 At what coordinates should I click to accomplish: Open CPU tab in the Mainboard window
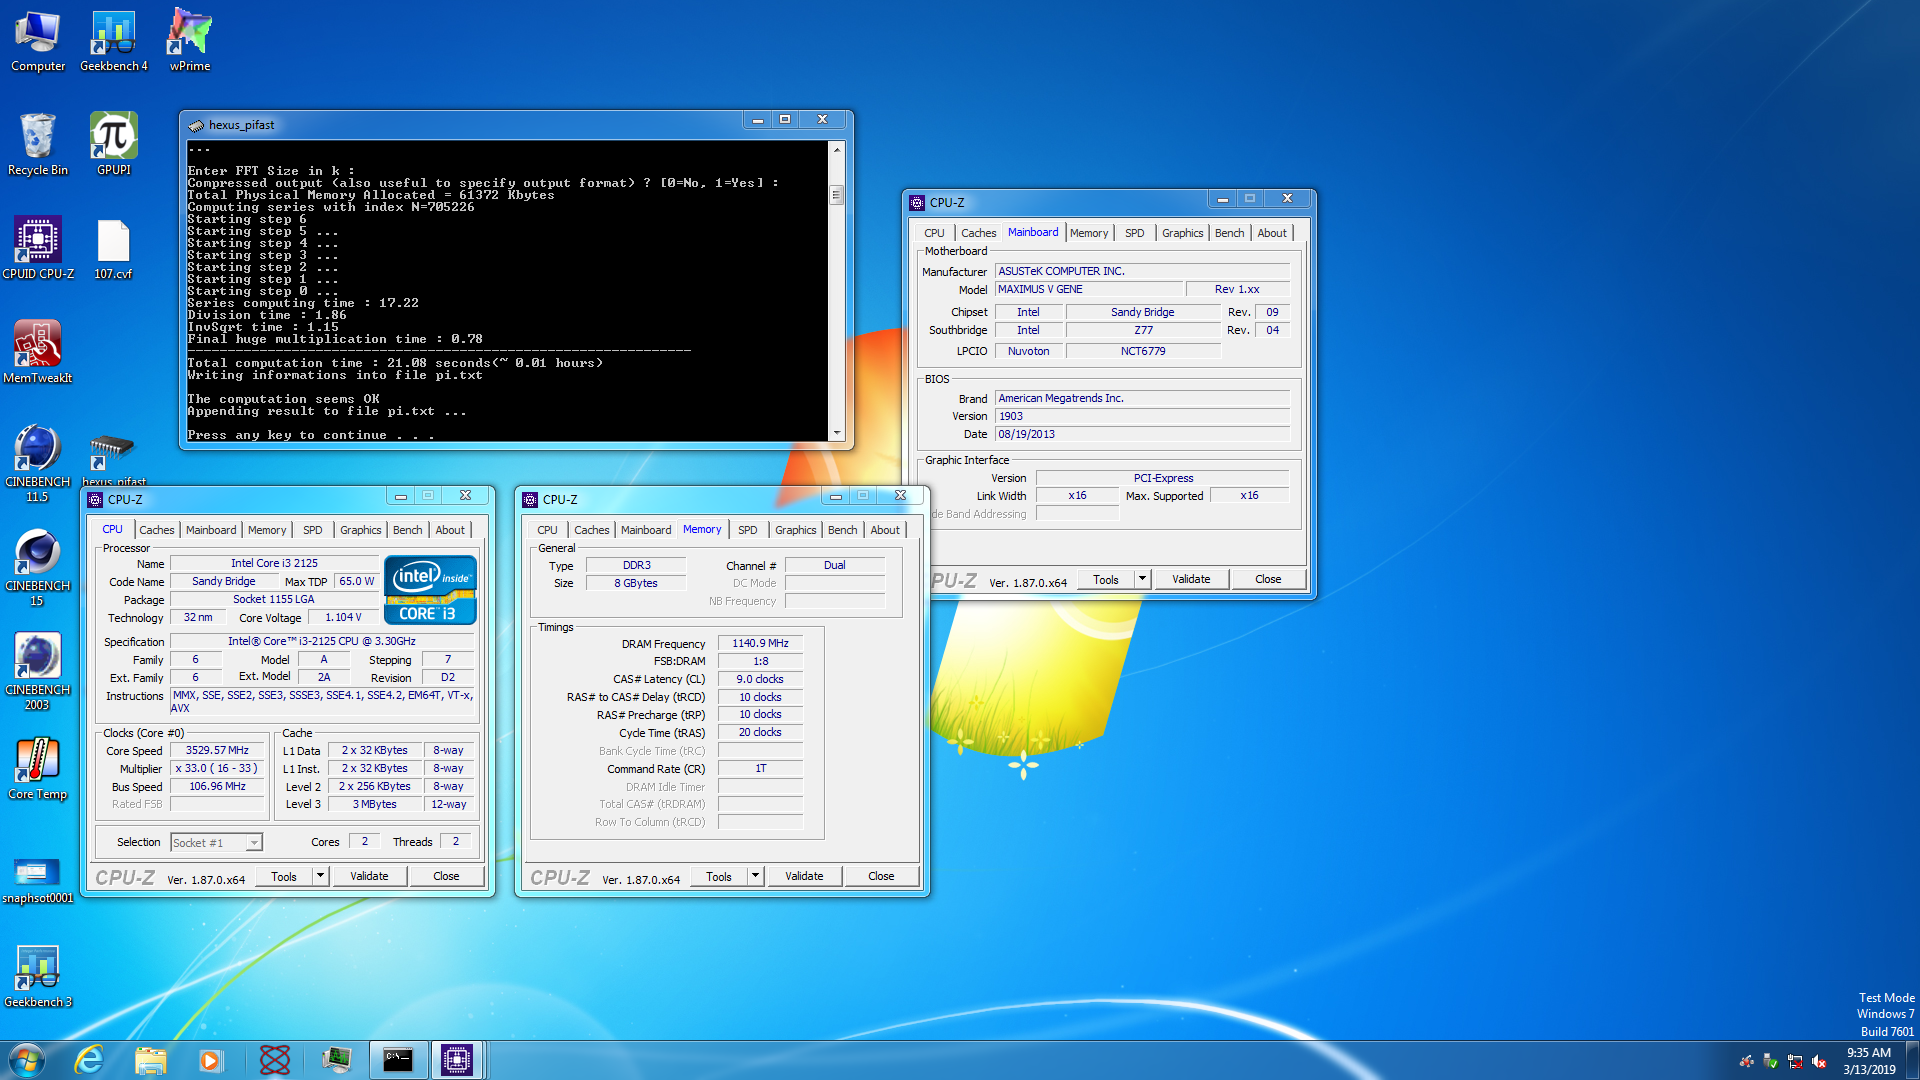click(x=934, y=233)
